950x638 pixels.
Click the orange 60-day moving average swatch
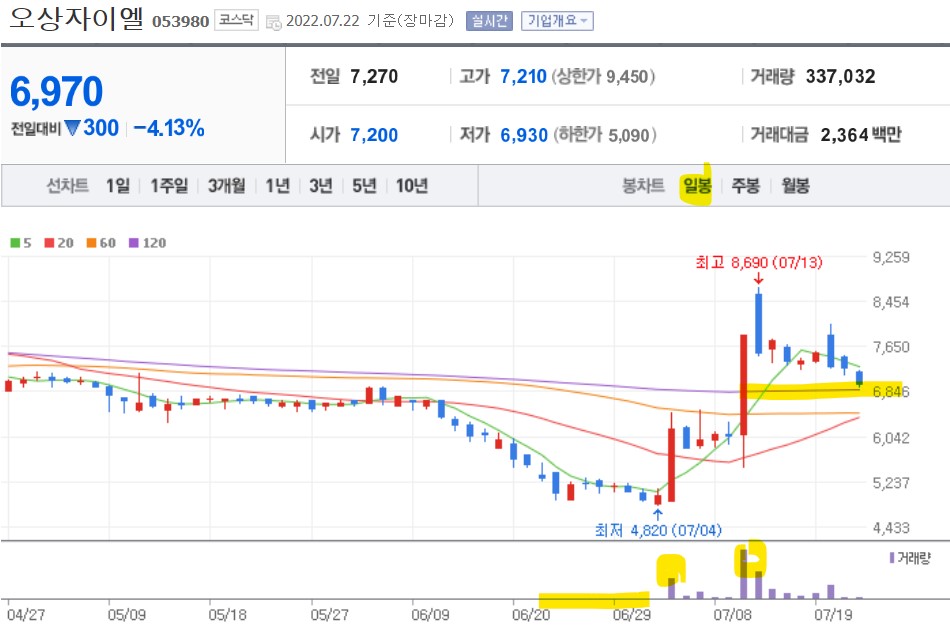pyautogui.click(x=91, y=243)
